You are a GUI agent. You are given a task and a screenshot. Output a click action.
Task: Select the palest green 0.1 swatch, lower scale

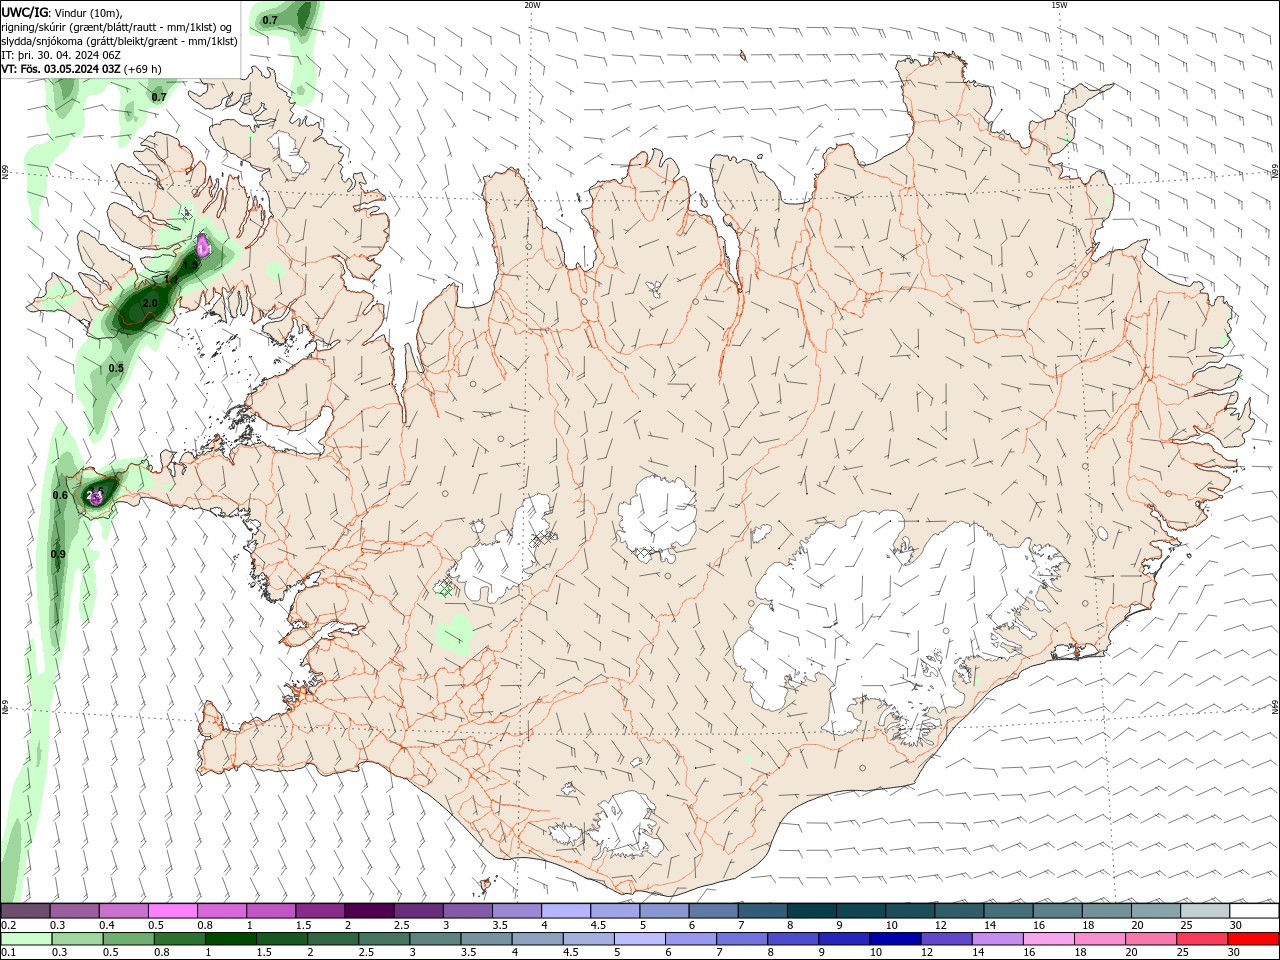click(26, 939)
